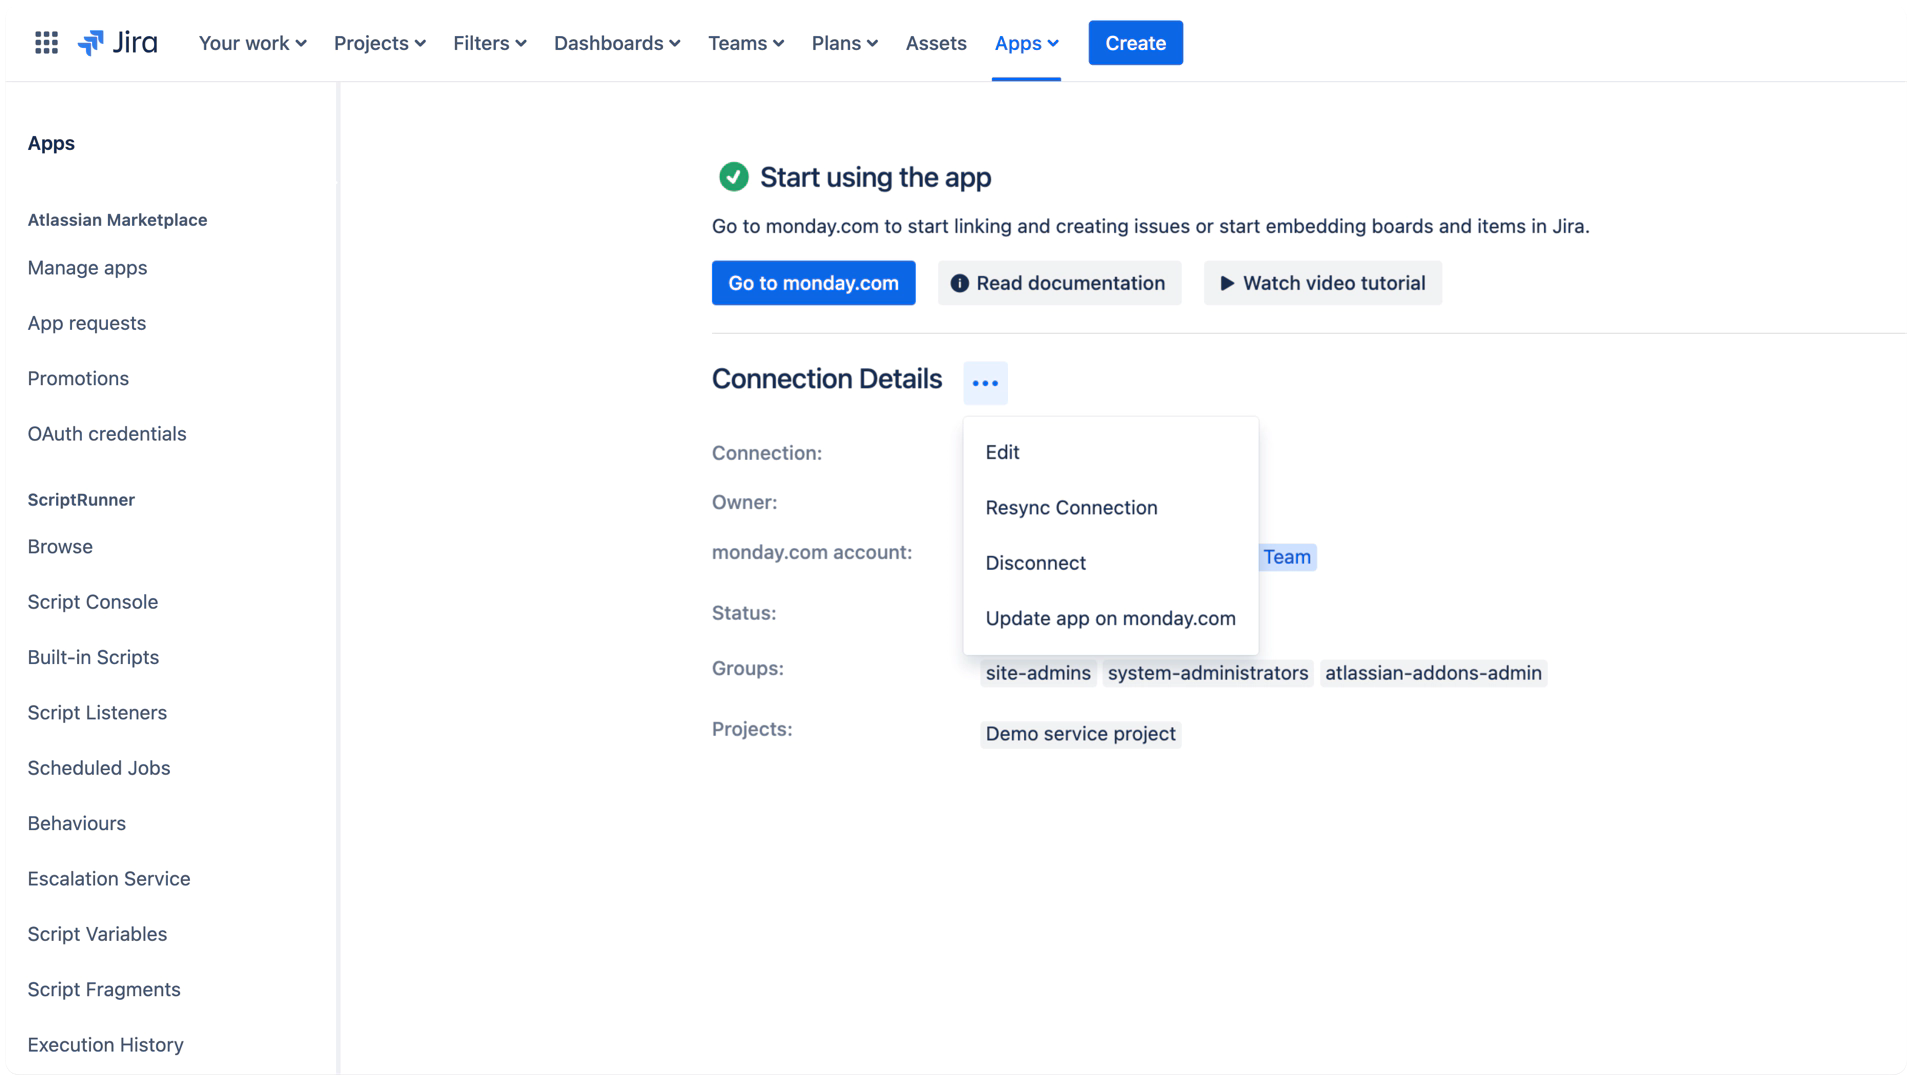
Task: Click the three-dots Connection Details menu button
Action: pyautogui.click(x=985, y=383)
